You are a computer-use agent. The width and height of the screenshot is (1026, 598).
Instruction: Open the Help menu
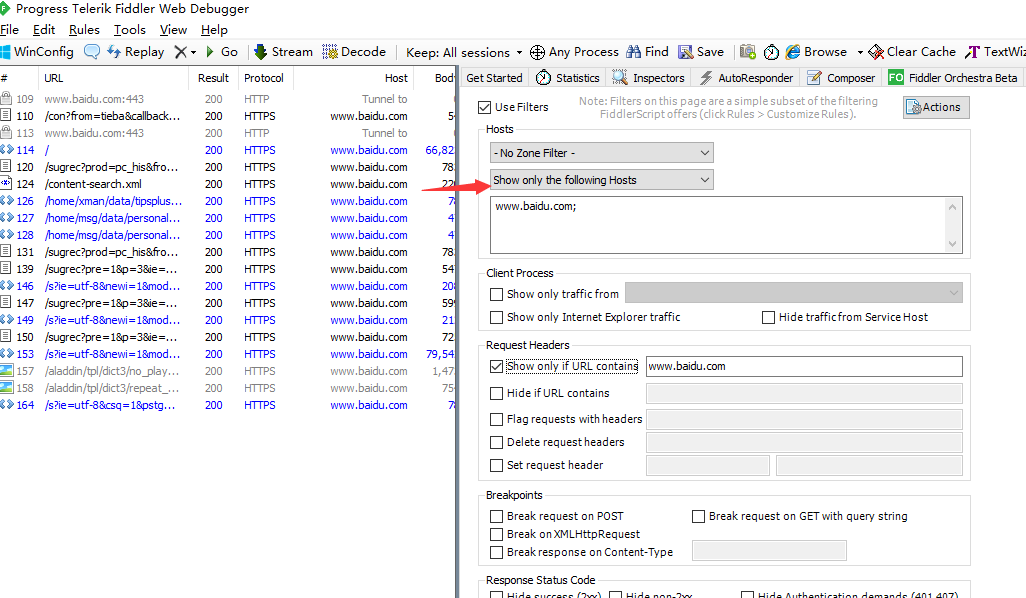pyautogui.click(x=214, y=29)
